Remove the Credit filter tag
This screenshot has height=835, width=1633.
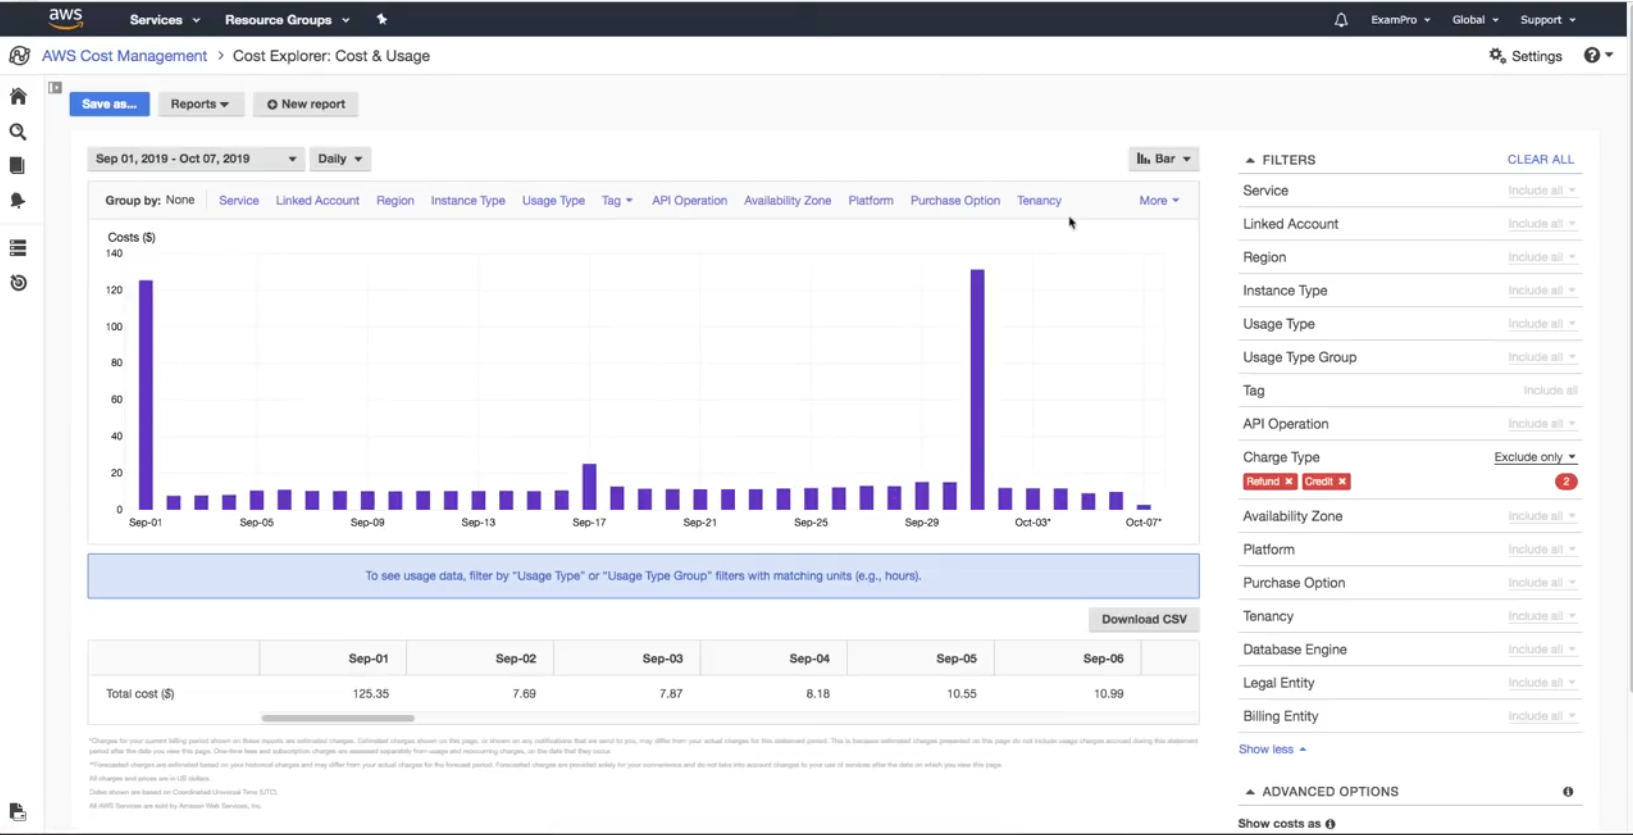click(x=1343, y=482)
